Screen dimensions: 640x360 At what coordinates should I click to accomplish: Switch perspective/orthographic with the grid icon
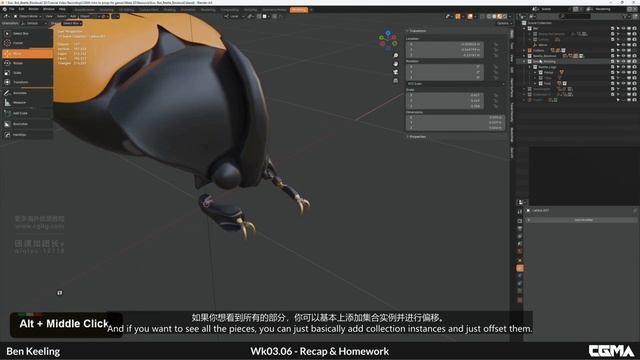tap(396, 81)
